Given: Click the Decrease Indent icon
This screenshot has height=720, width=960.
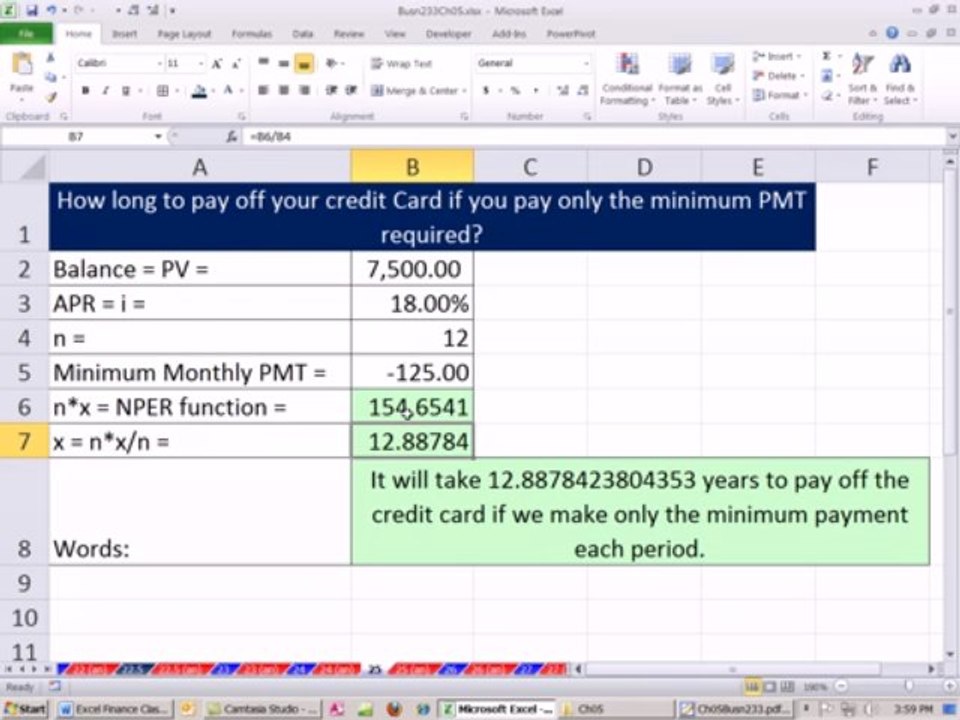Looking at the screenshot, I should click(331, 90).
